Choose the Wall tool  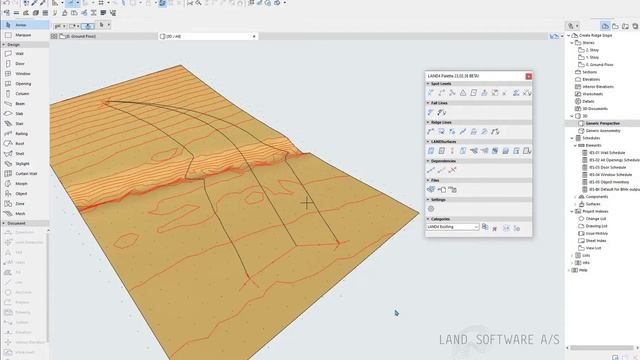click(24, 53)
